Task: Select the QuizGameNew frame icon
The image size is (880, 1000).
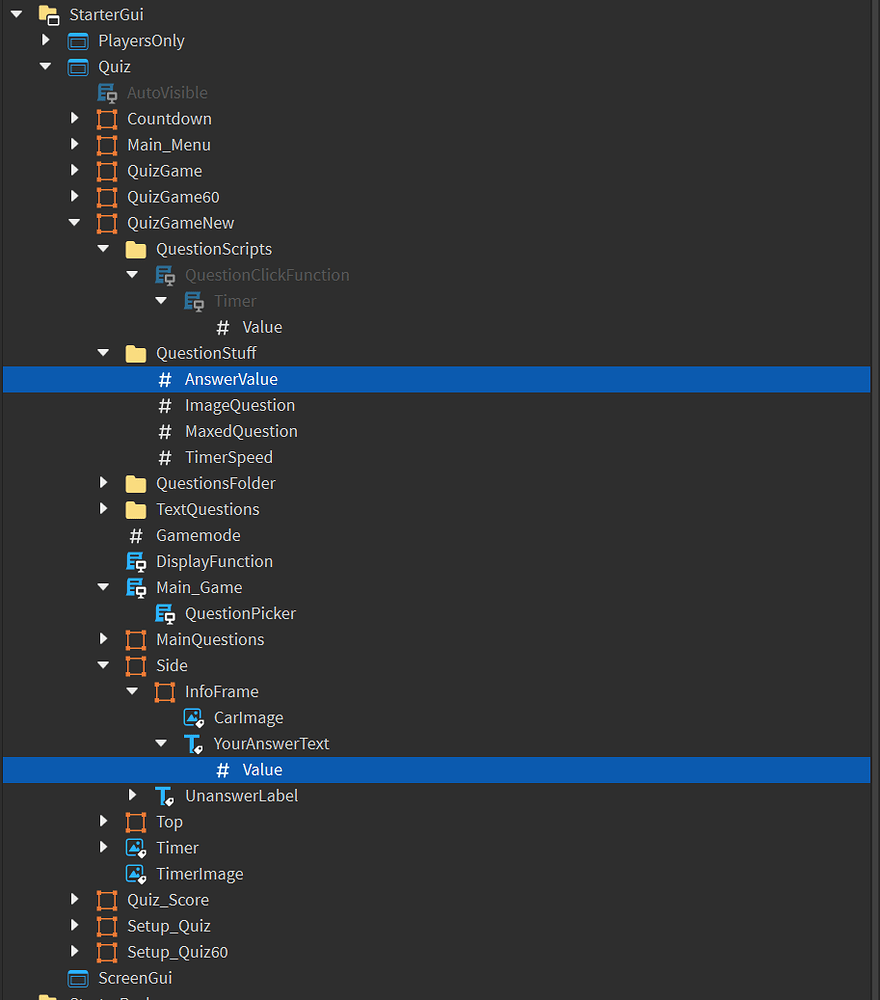Action: pyautogui.click(x=107, y=222)
